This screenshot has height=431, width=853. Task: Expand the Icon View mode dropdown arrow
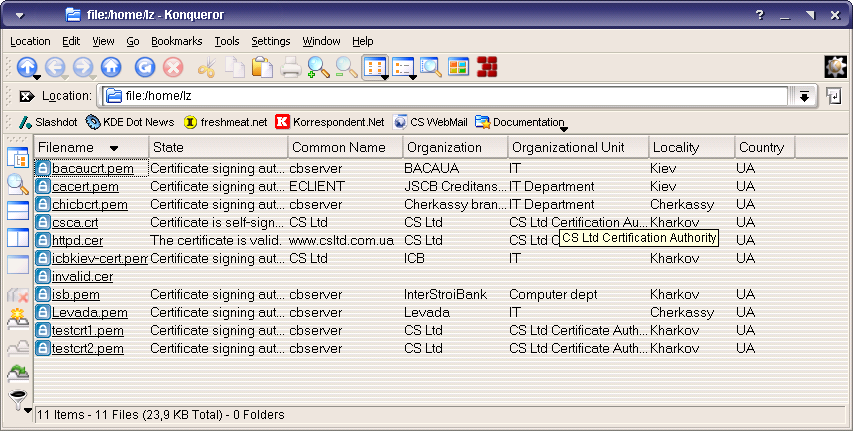[385, 77]
